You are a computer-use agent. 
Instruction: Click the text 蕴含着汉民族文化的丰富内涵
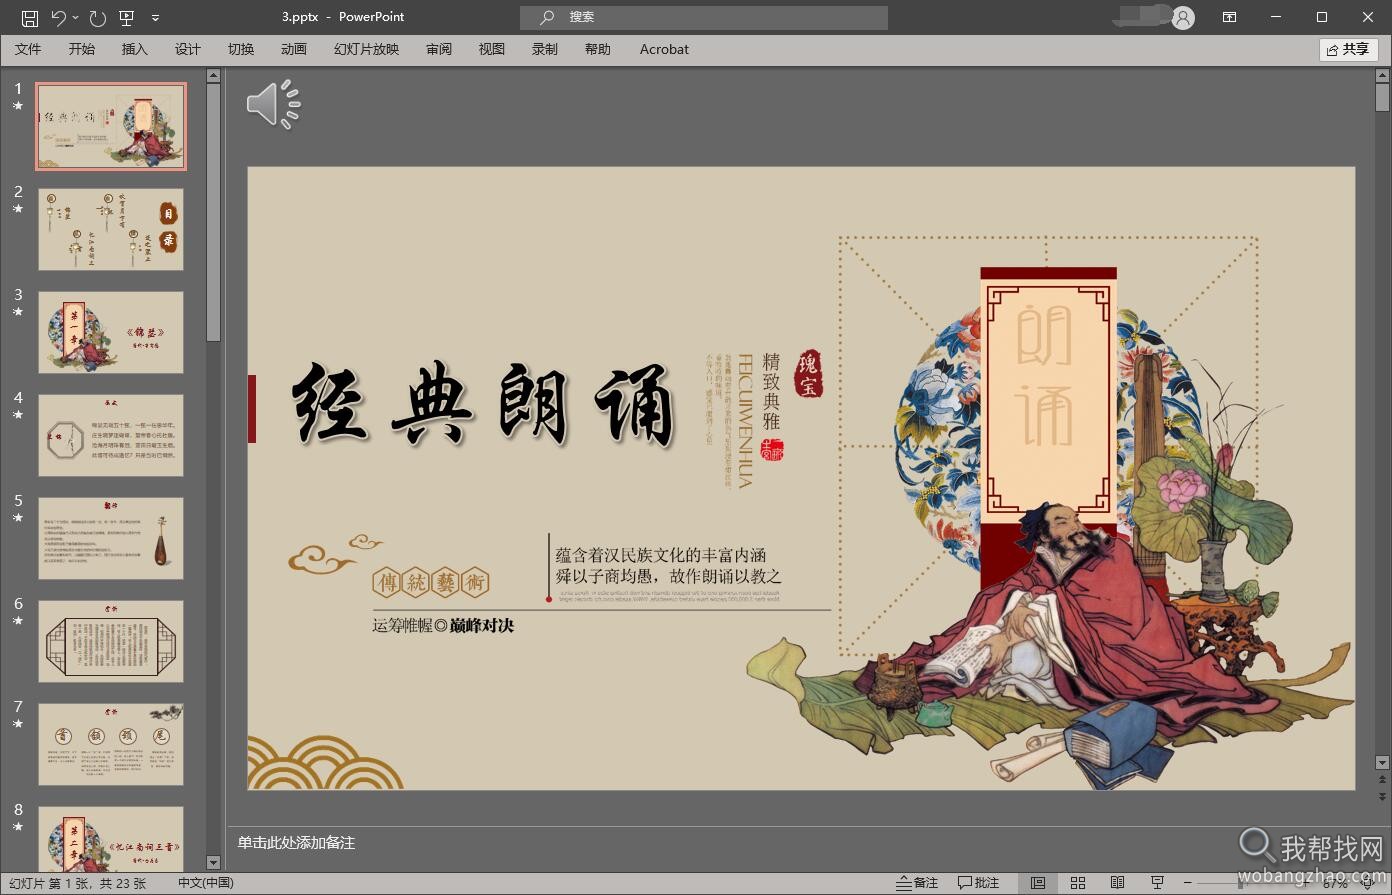[x=661, y=555]
